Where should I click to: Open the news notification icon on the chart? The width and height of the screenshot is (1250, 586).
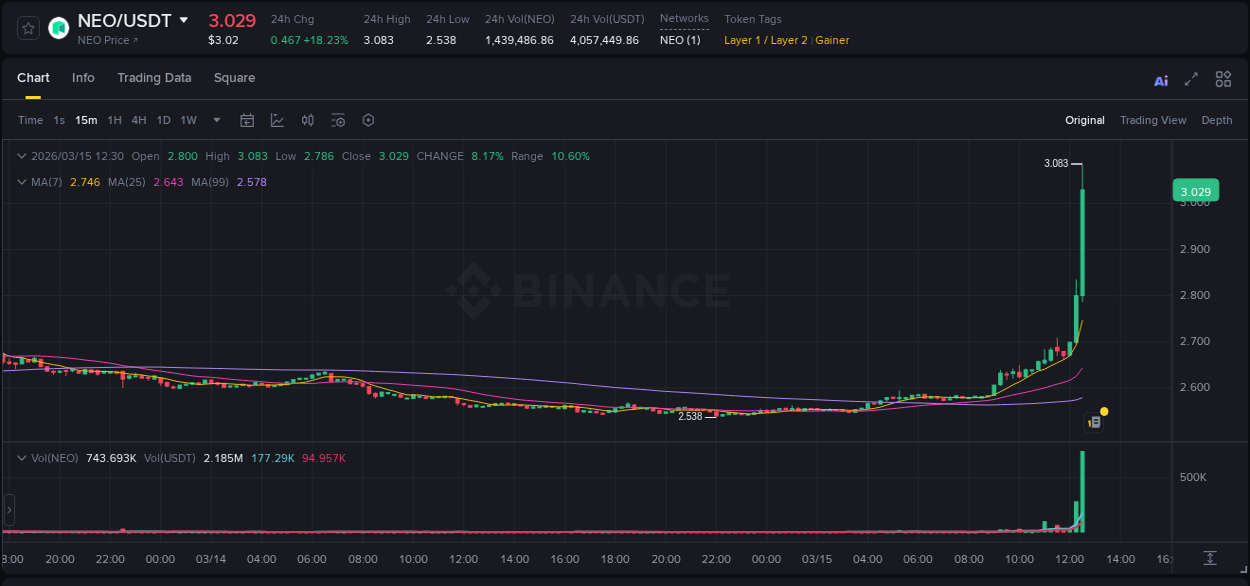click(x=1094, y=420)
